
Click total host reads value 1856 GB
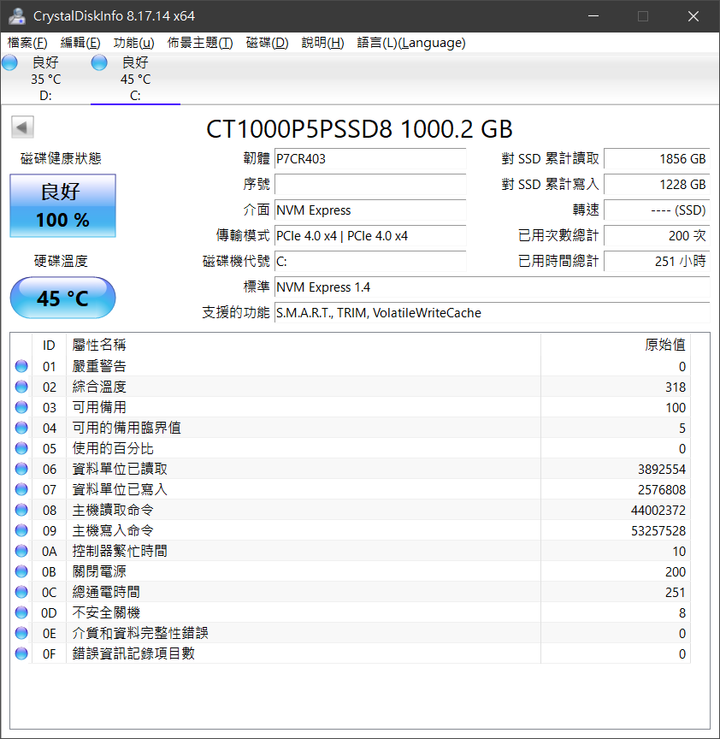coord(657,159)
